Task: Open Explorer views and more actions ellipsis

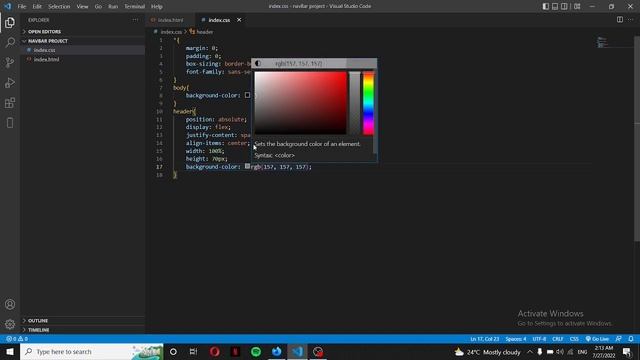Action: [x=135, y=20]
